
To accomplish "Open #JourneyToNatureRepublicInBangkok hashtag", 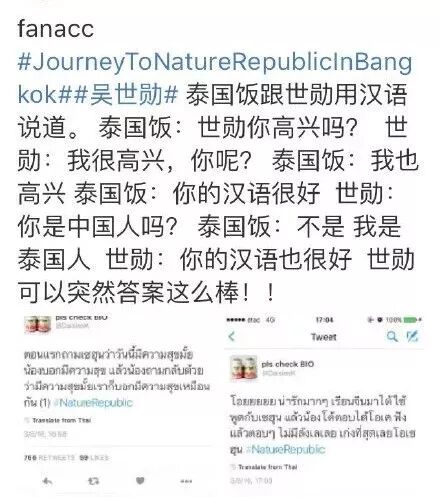I will click(x=215, y=78).
